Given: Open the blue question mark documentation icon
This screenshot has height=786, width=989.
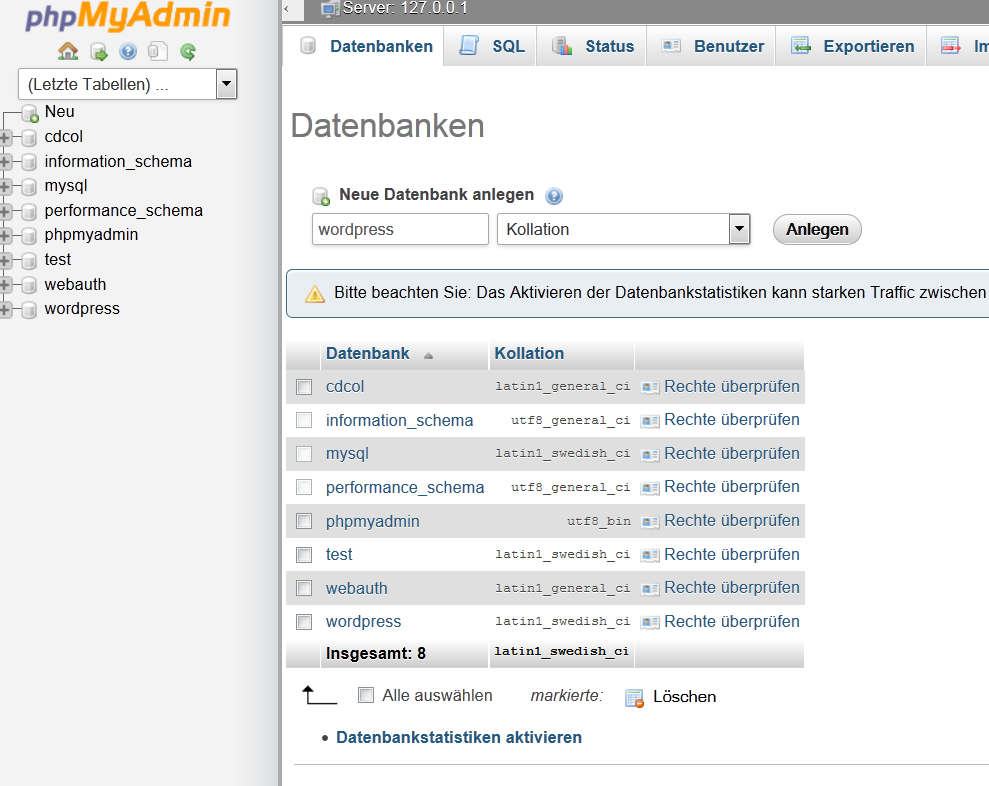Looking at the screenshot, I should 128,51.
